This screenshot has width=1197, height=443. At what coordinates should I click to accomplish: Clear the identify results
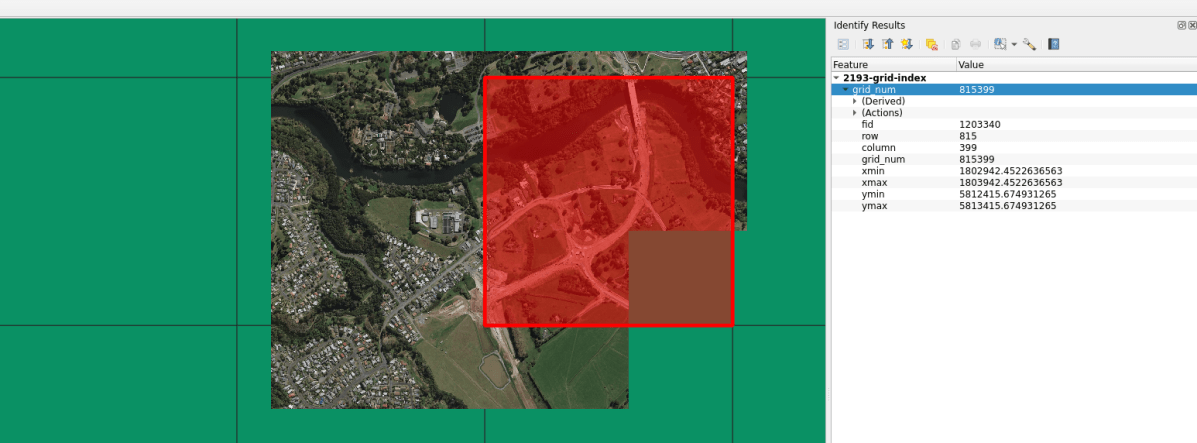[931, 44]
